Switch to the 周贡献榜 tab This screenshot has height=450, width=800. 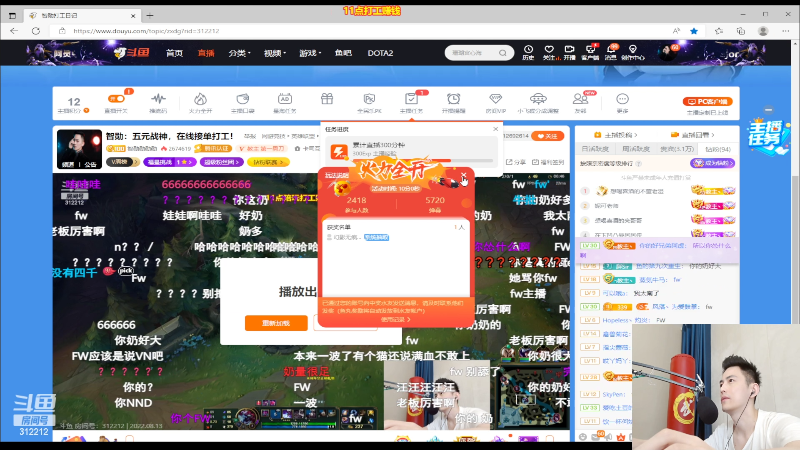[x=636, y=149]
